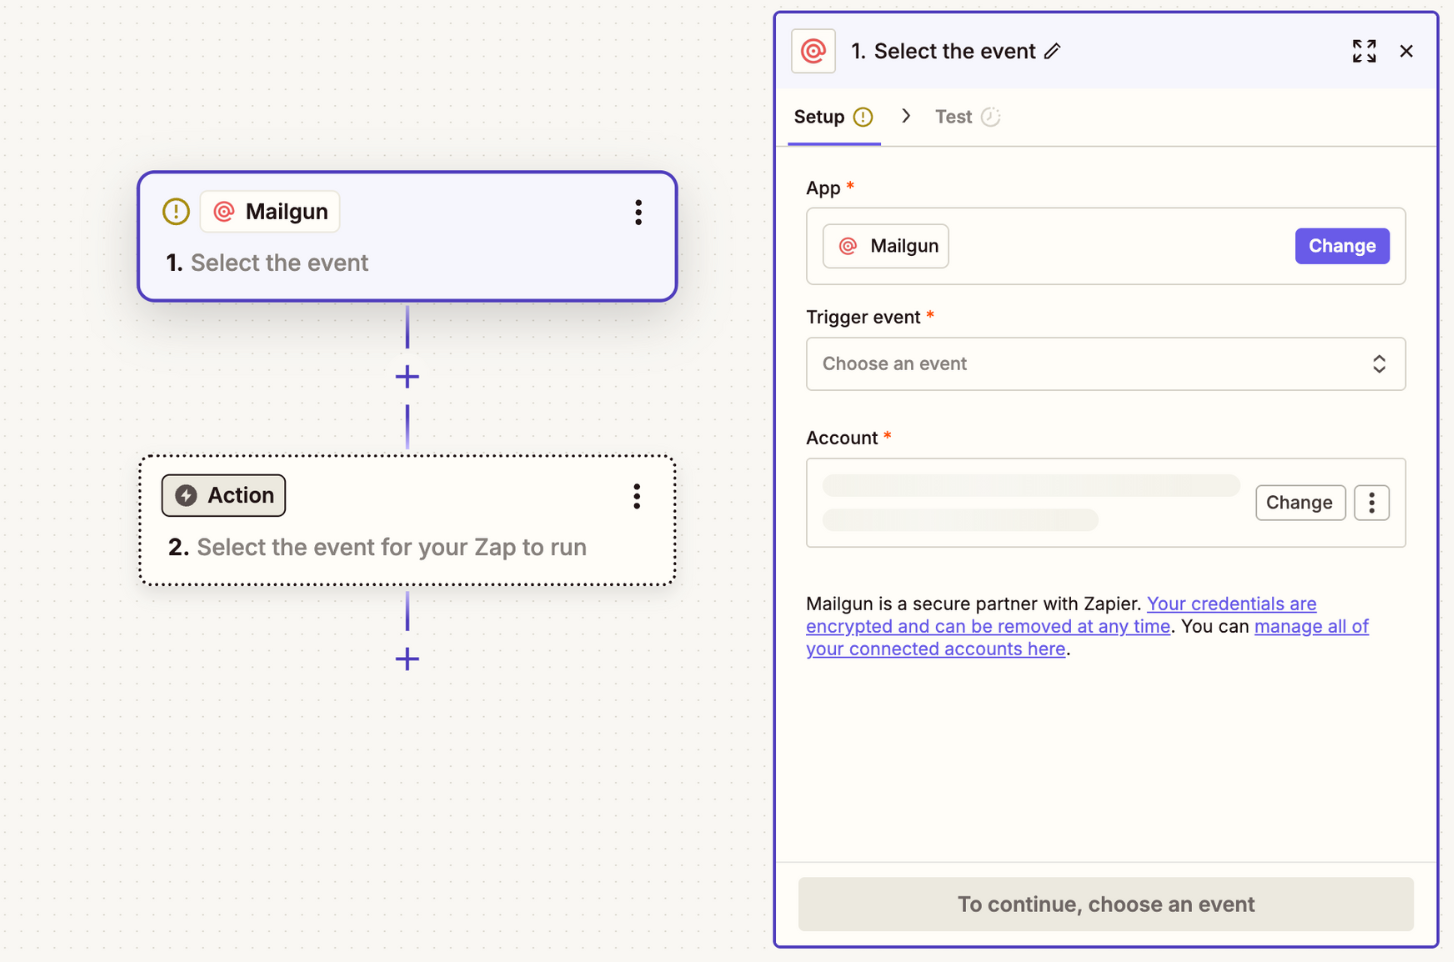1454x962 pixels.
Task: Click Change next to the Mailgun app
Action: coord(1342,245)
